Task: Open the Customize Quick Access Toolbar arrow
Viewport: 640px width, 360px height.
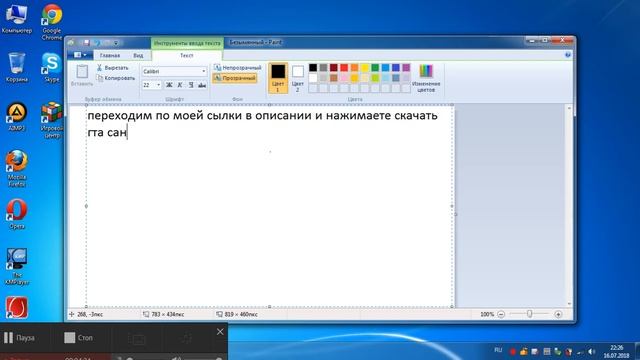Action: [x=116, y=43]
